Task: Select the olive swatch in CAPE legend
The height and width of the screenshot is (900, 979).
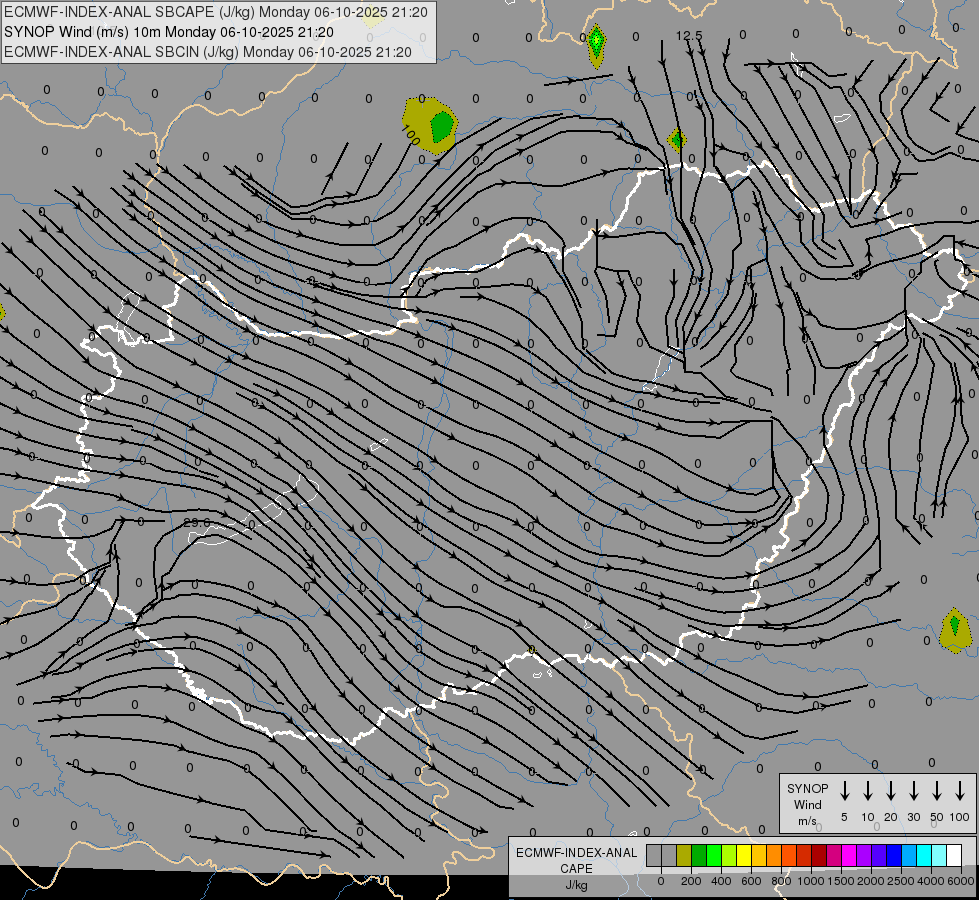Action: (684, 855)
